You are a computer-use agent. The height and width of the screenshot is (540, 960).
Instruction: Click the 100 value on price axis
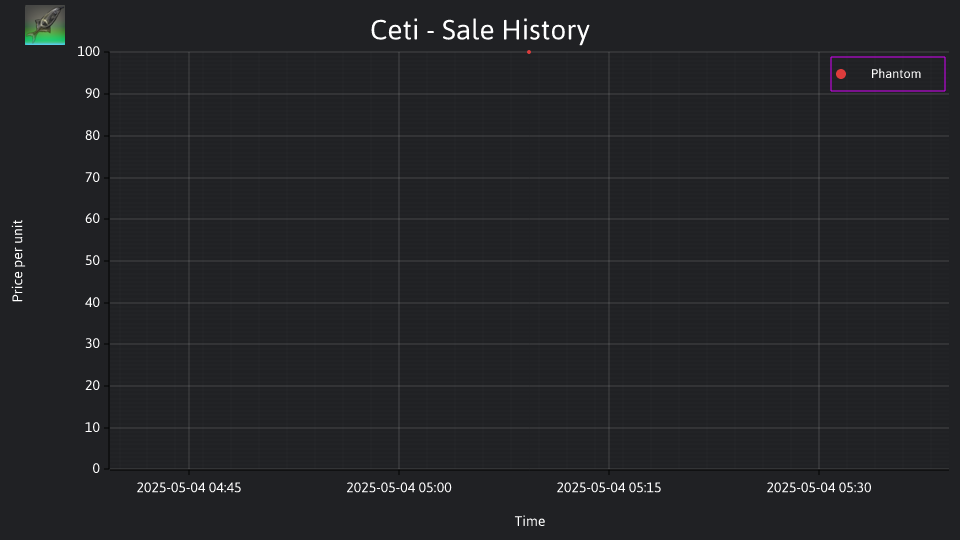(89, 51)
